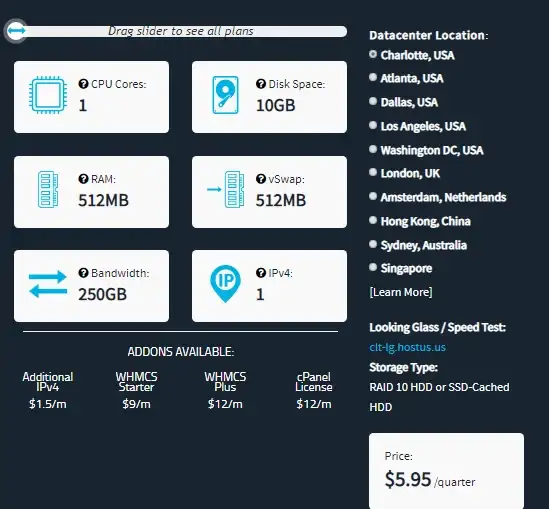This screenshot has height=509, width=549.
Task: Click the hard disk drive icon
Action: point(225,95)
